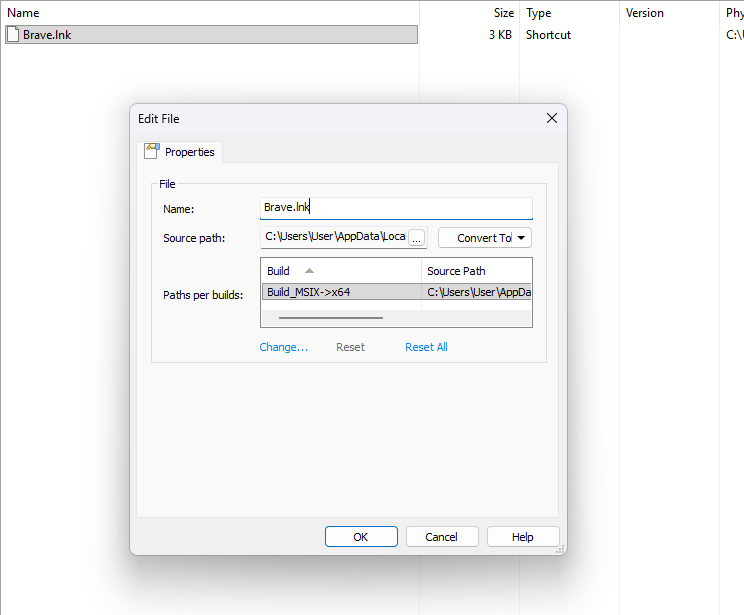Screen dimensions: 744x615
Task: Select Brave.lnk row in file list
Action: [x=212, y=35]
